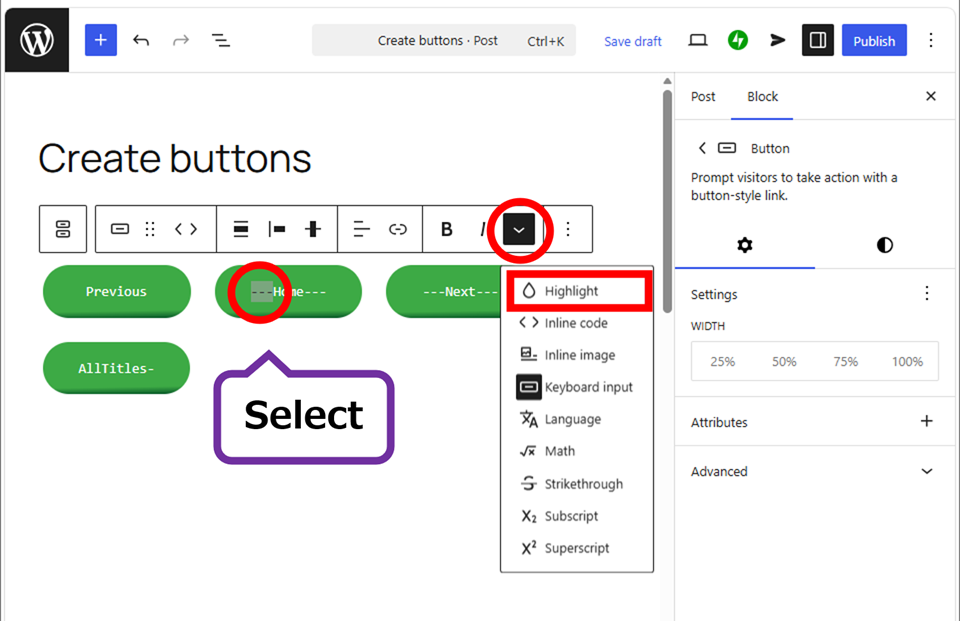
Task: Go back from Button block panel
Action: coord(702,148)
